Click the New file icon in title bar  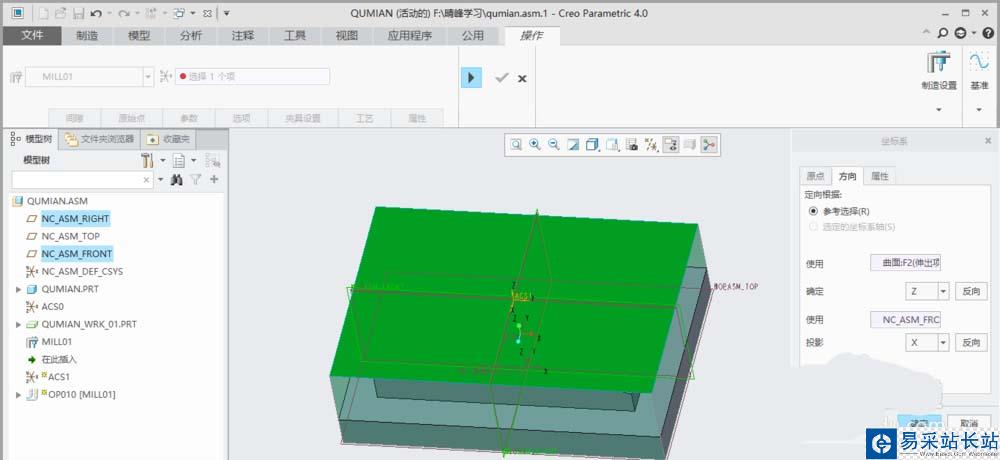click(43, 13)
